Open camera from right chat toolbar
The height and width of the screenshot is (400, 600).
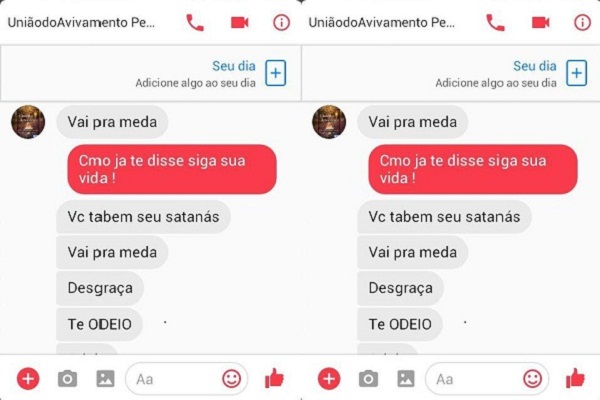[368, 379]
